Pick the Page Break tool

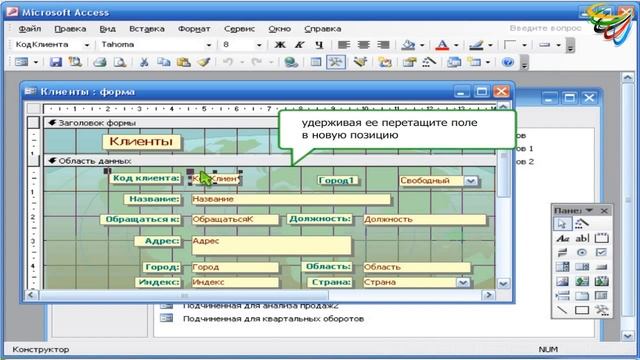[x=562, y=296]
